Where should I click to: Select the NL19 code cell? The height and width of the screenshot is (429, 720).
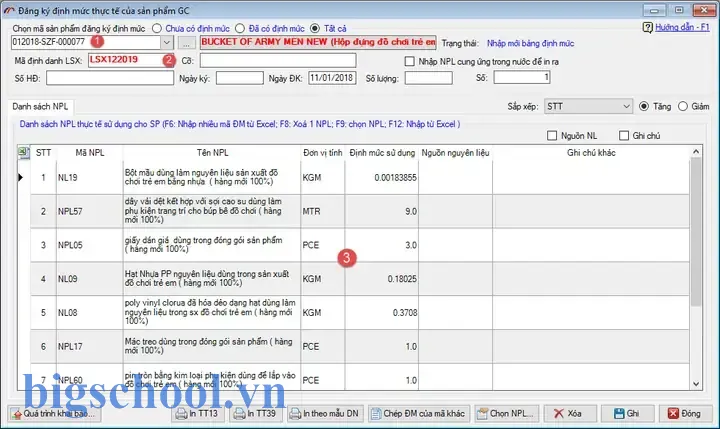90,177
